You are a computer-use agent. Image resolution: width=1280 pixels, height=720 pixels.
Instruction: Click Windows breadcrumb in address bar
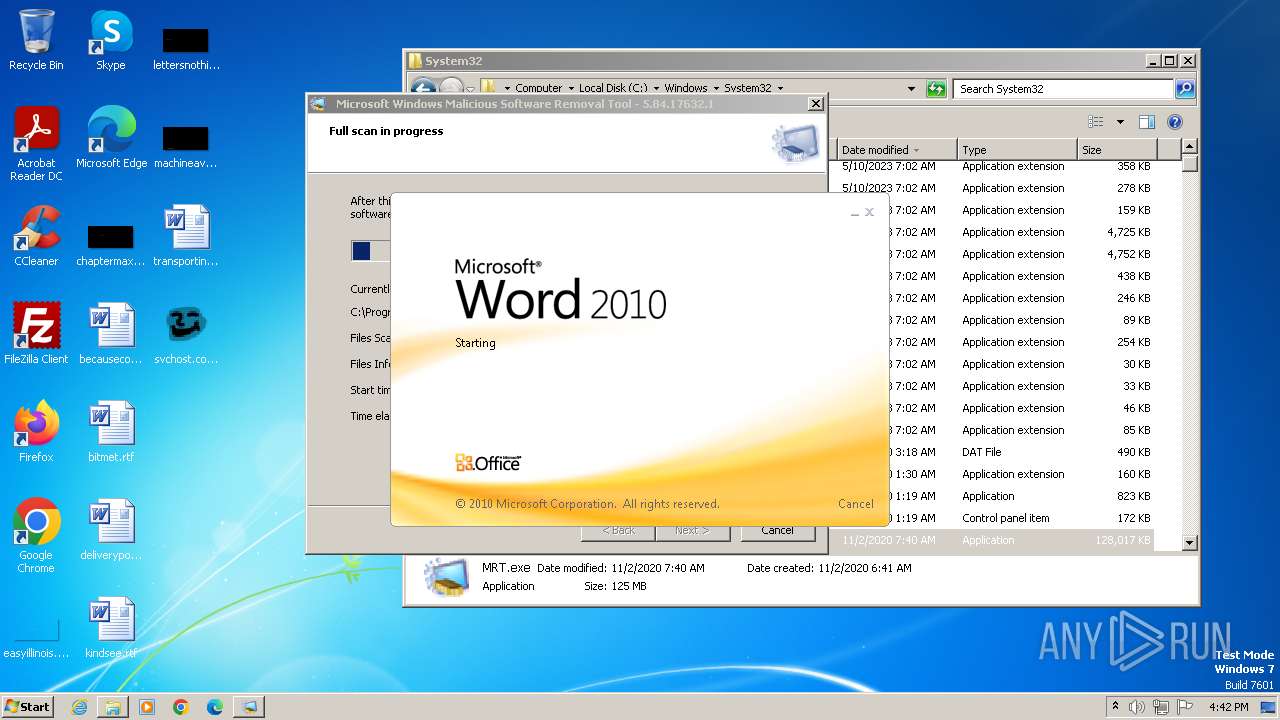pyautogui.click(x=685, y=88)
